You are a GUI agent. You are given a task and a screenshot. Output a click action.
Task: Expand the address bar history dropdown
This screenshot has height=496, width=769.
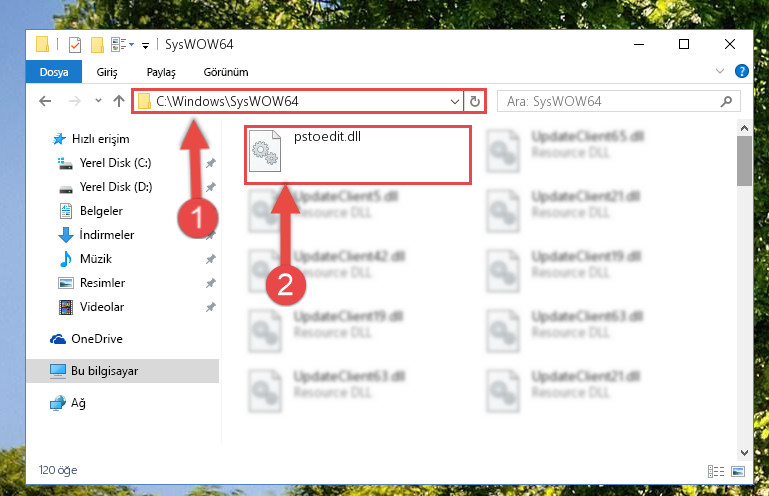(455, 102)
